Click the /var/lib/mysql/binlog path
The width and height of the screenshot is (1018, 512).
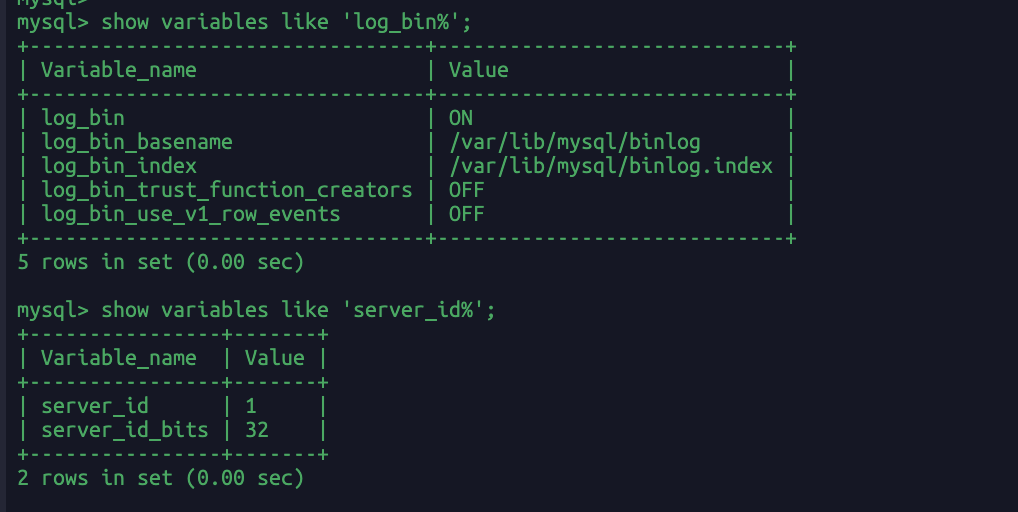[x=575, y=142]
